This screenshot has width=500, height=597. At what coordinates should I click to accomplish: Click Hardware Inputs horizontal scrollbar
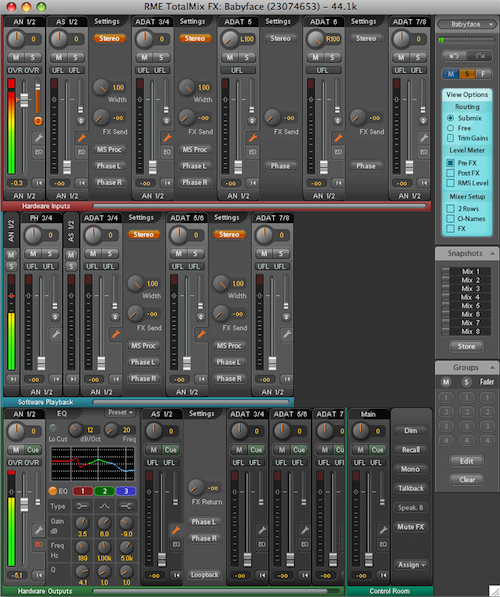pos(259,206)
